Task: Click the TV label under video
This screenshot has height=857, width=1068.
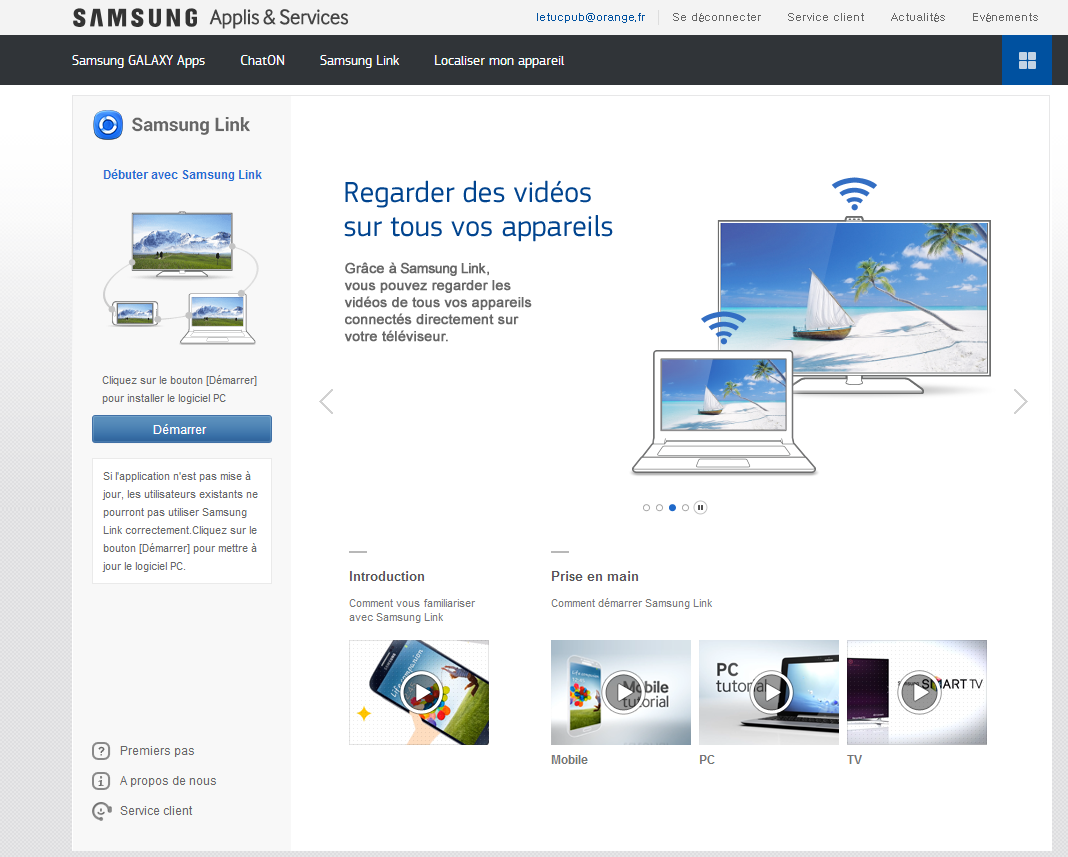Action: point(854,760)
